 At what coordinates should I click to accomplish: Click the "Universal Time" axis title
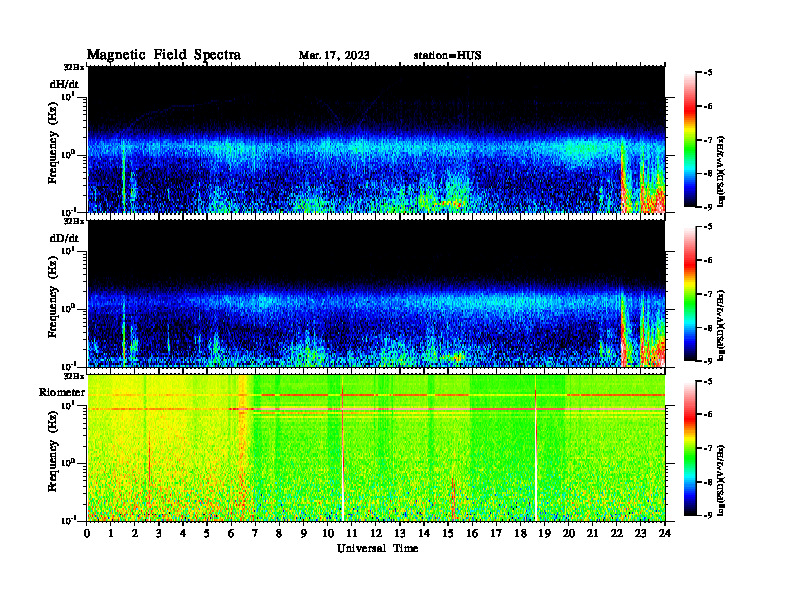coord(377,548)
